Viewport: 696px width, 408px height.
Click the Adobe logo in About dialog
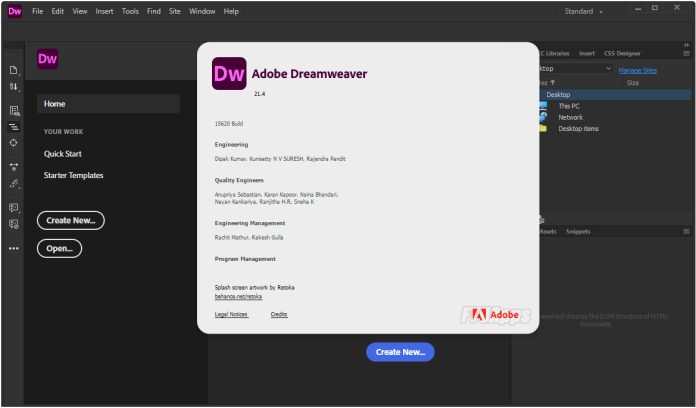point(495,315)
